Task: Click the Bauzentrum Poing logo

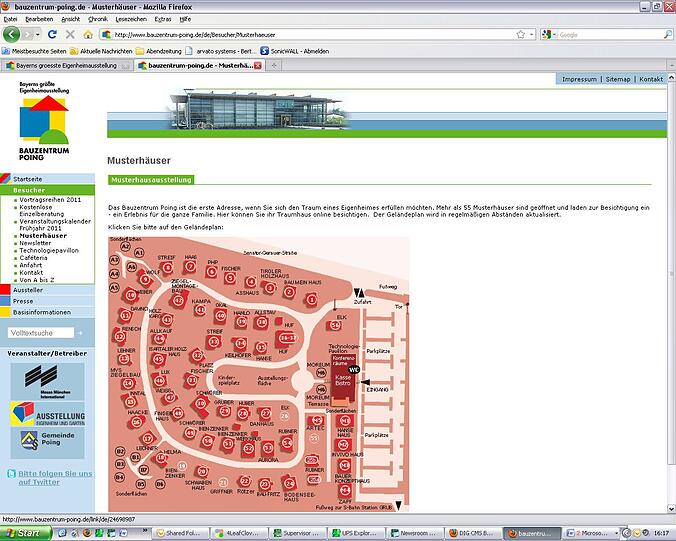Action: [x=44, y=121]
